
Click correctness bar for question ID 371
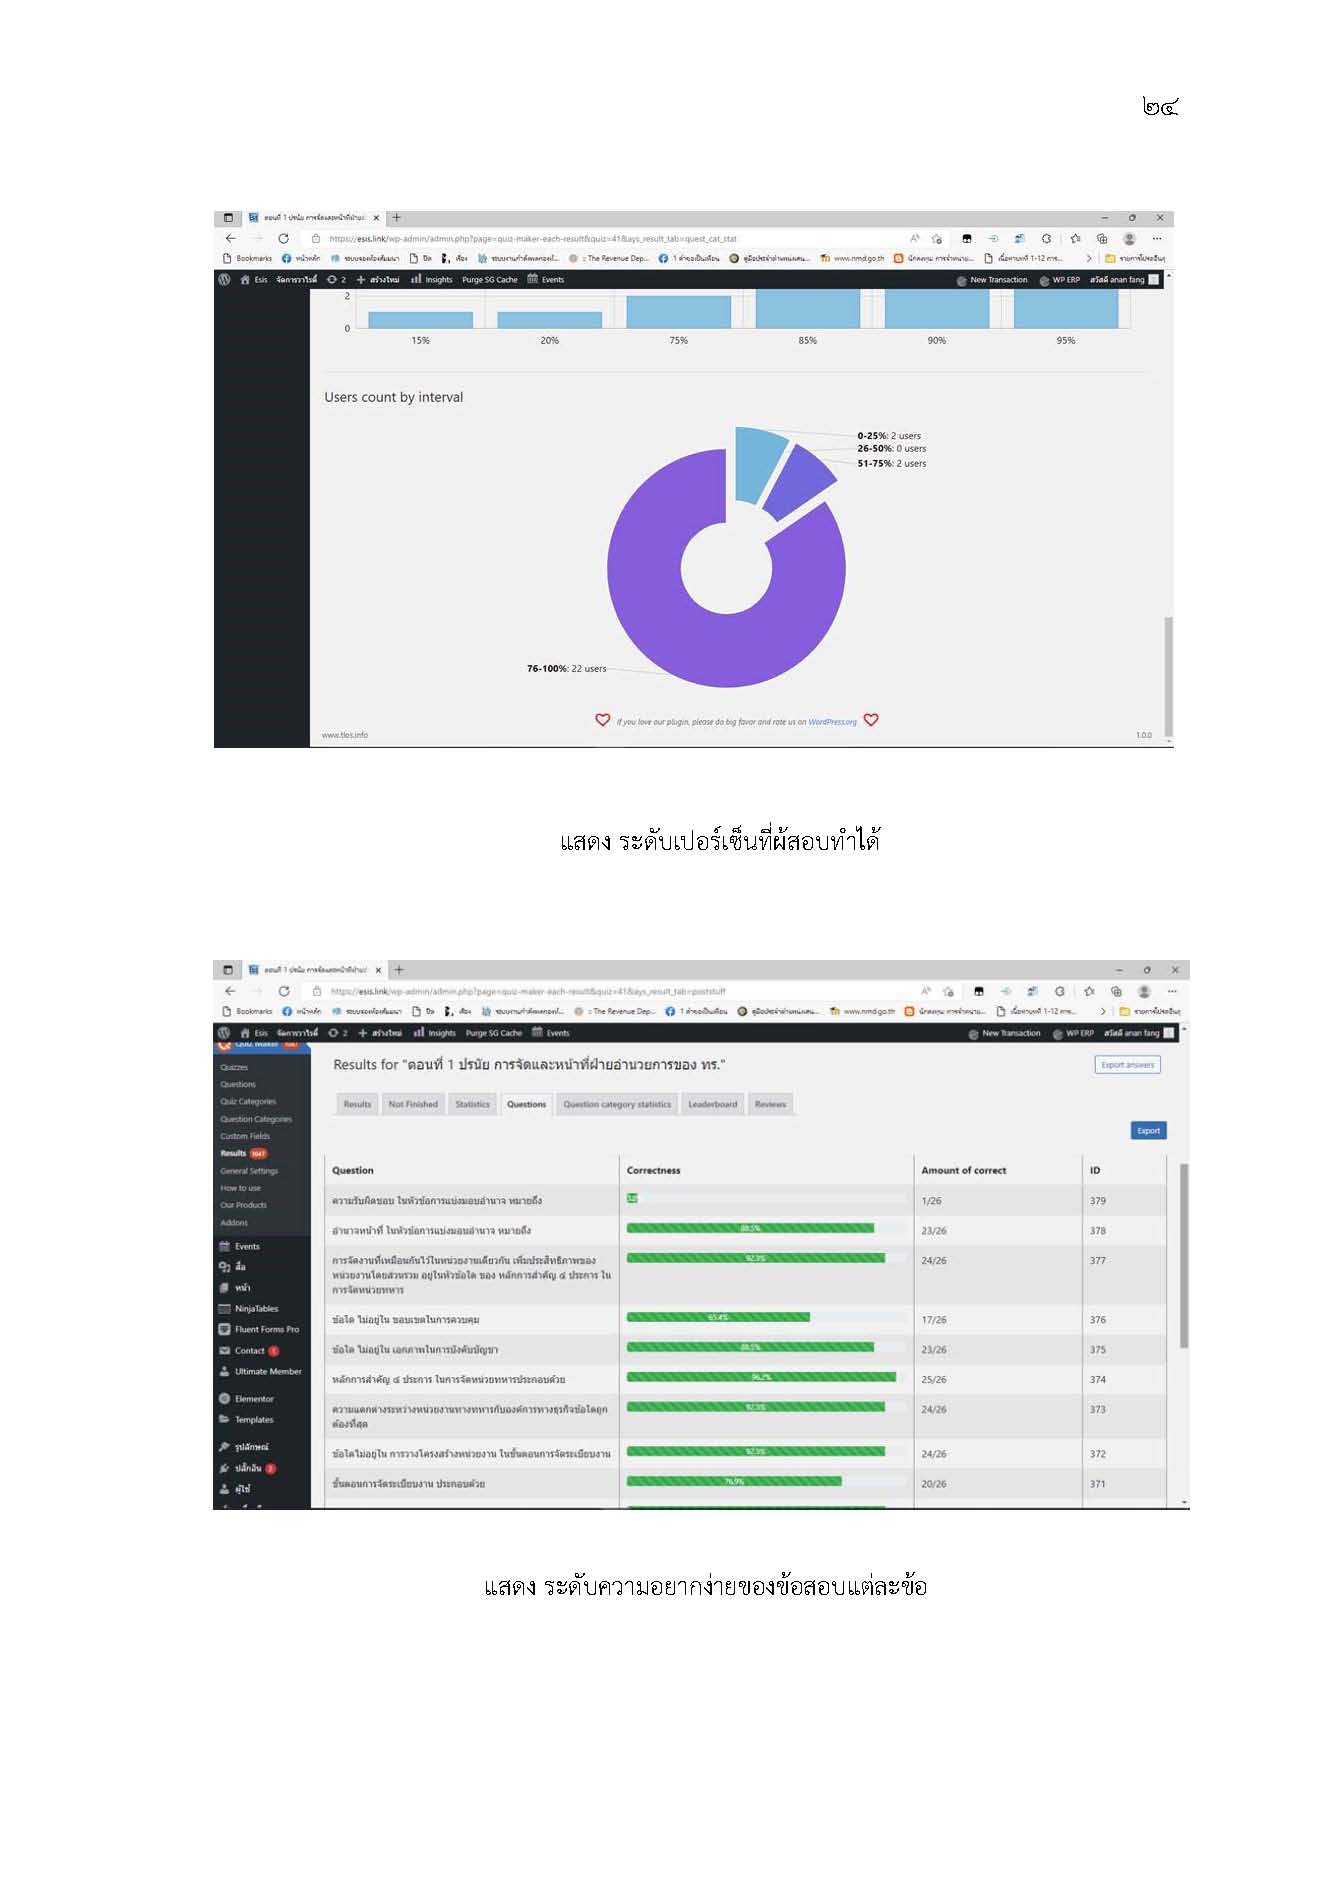734,1481
